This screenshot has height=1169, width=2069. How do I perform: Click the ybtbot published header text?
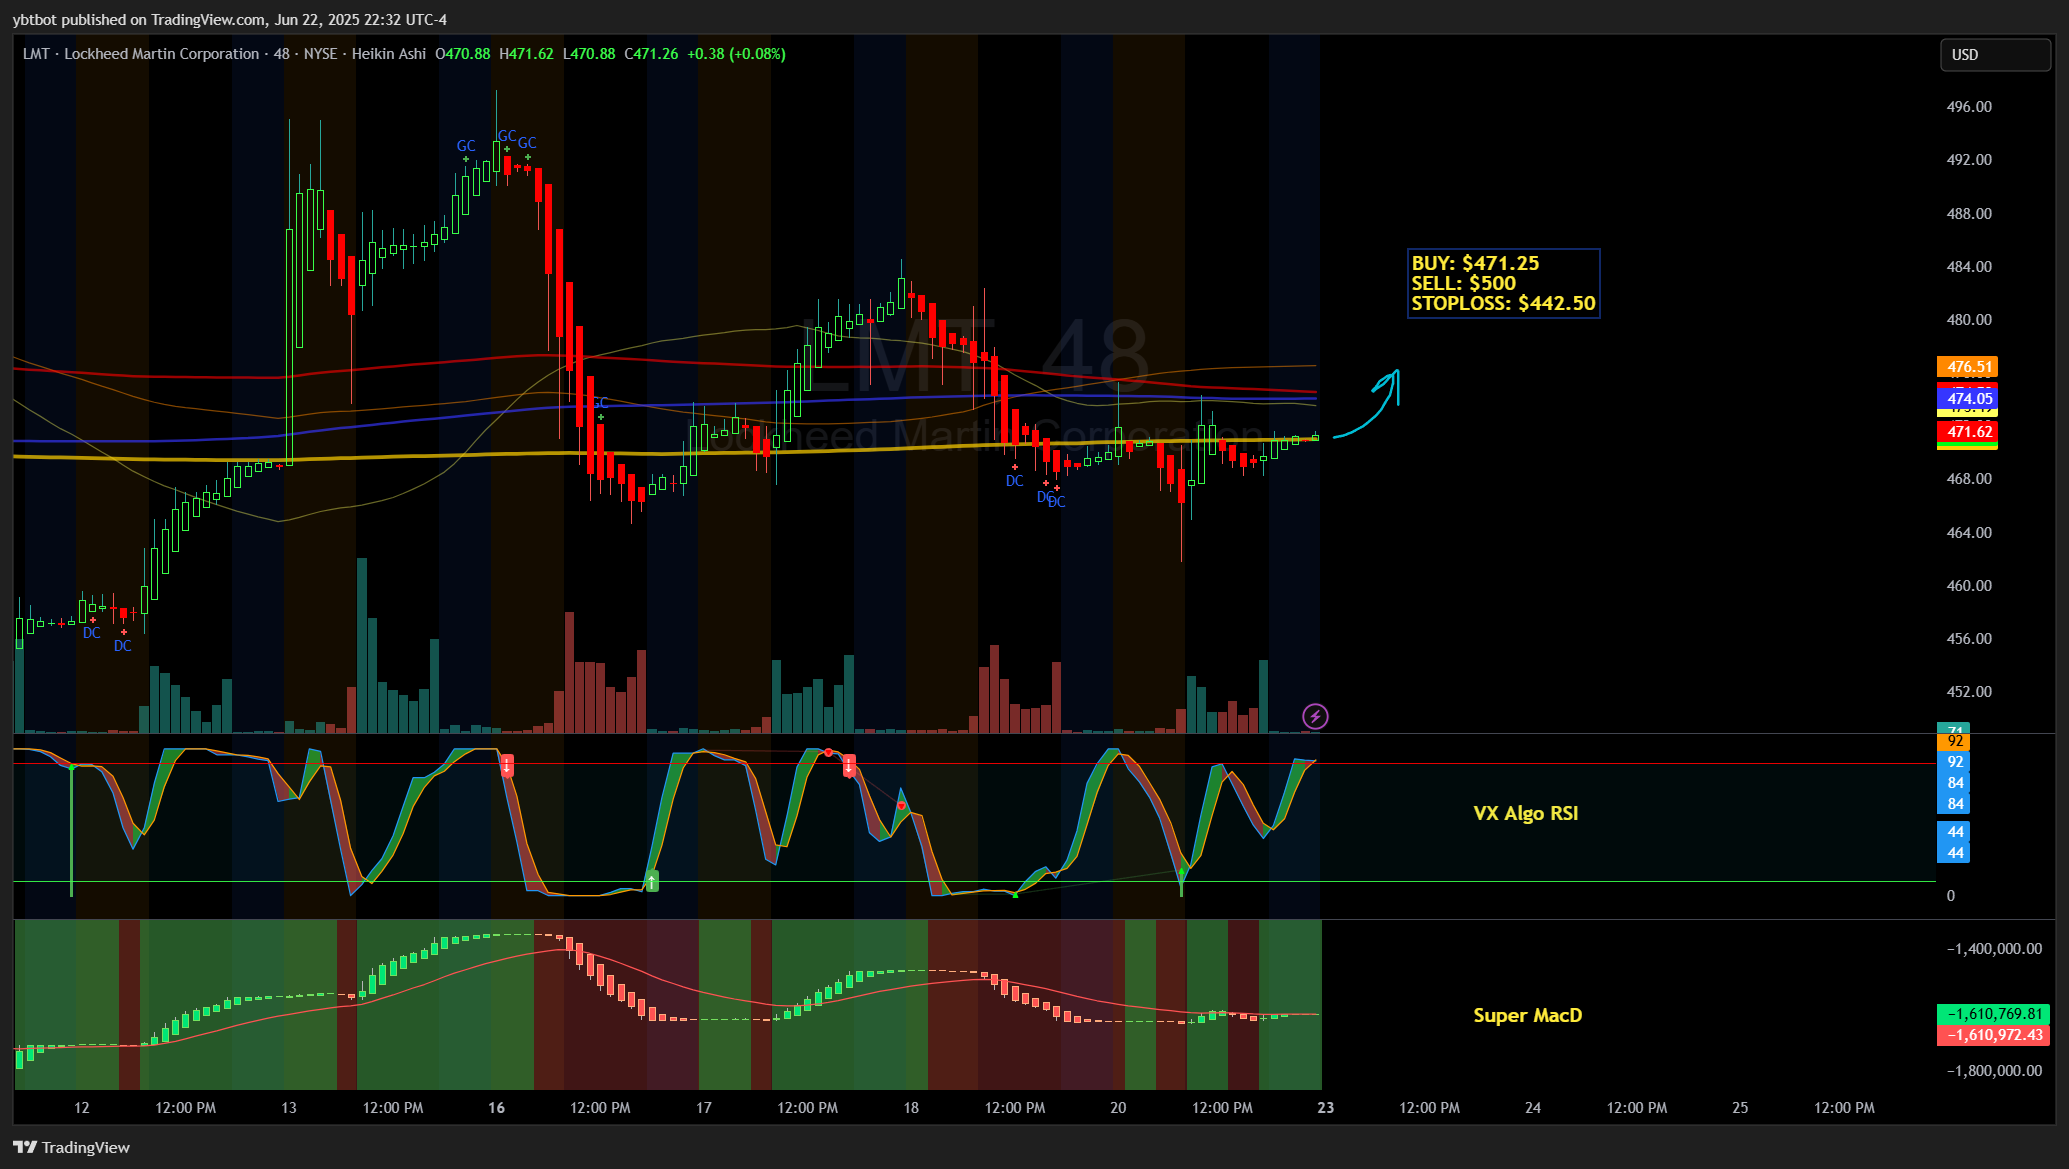click(230, 19)
